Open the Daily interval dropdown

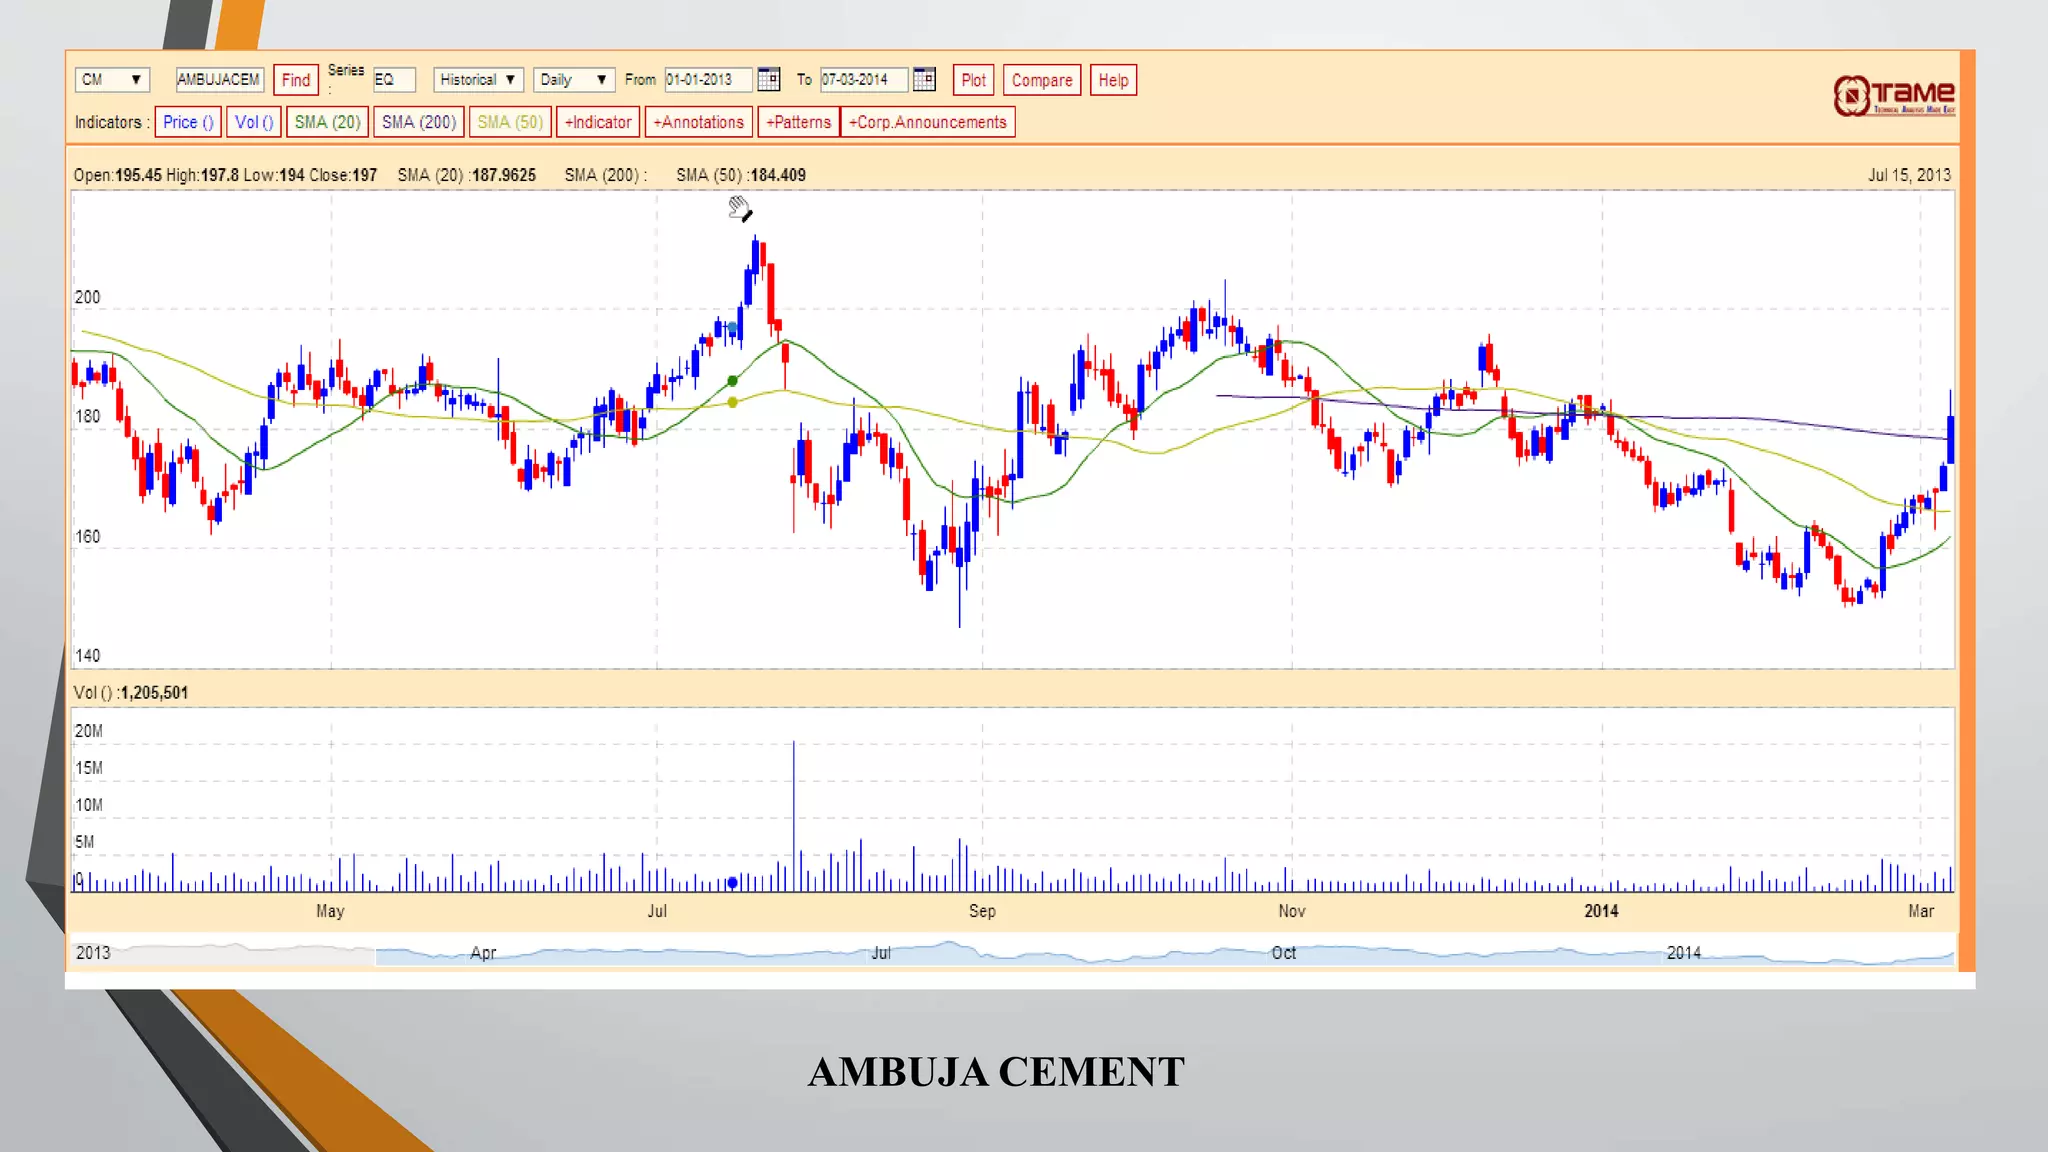[573, 79]
